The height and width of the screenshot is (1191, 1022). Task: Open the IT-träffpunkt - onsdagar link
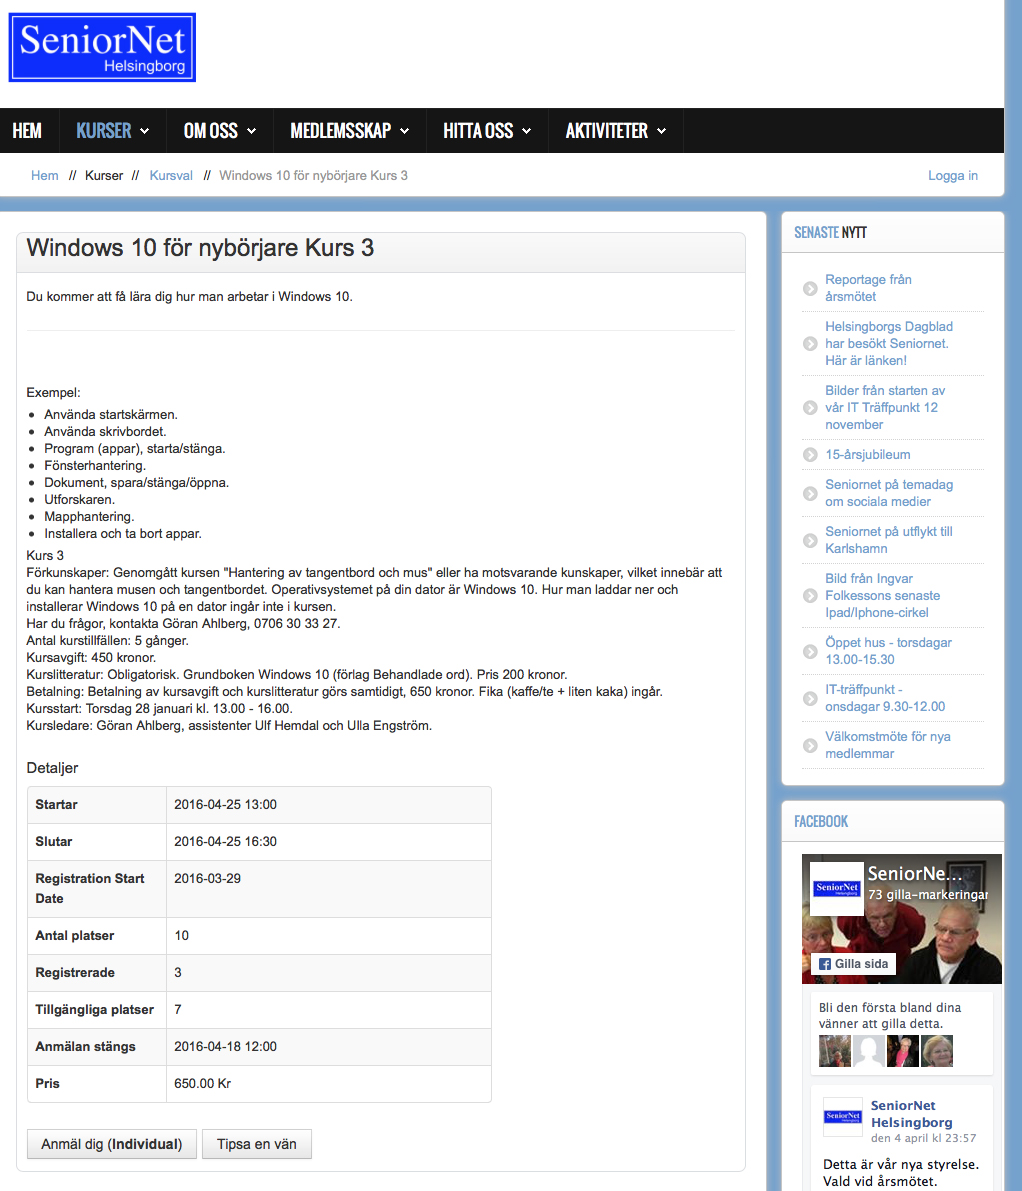click(x=885, y=698)
